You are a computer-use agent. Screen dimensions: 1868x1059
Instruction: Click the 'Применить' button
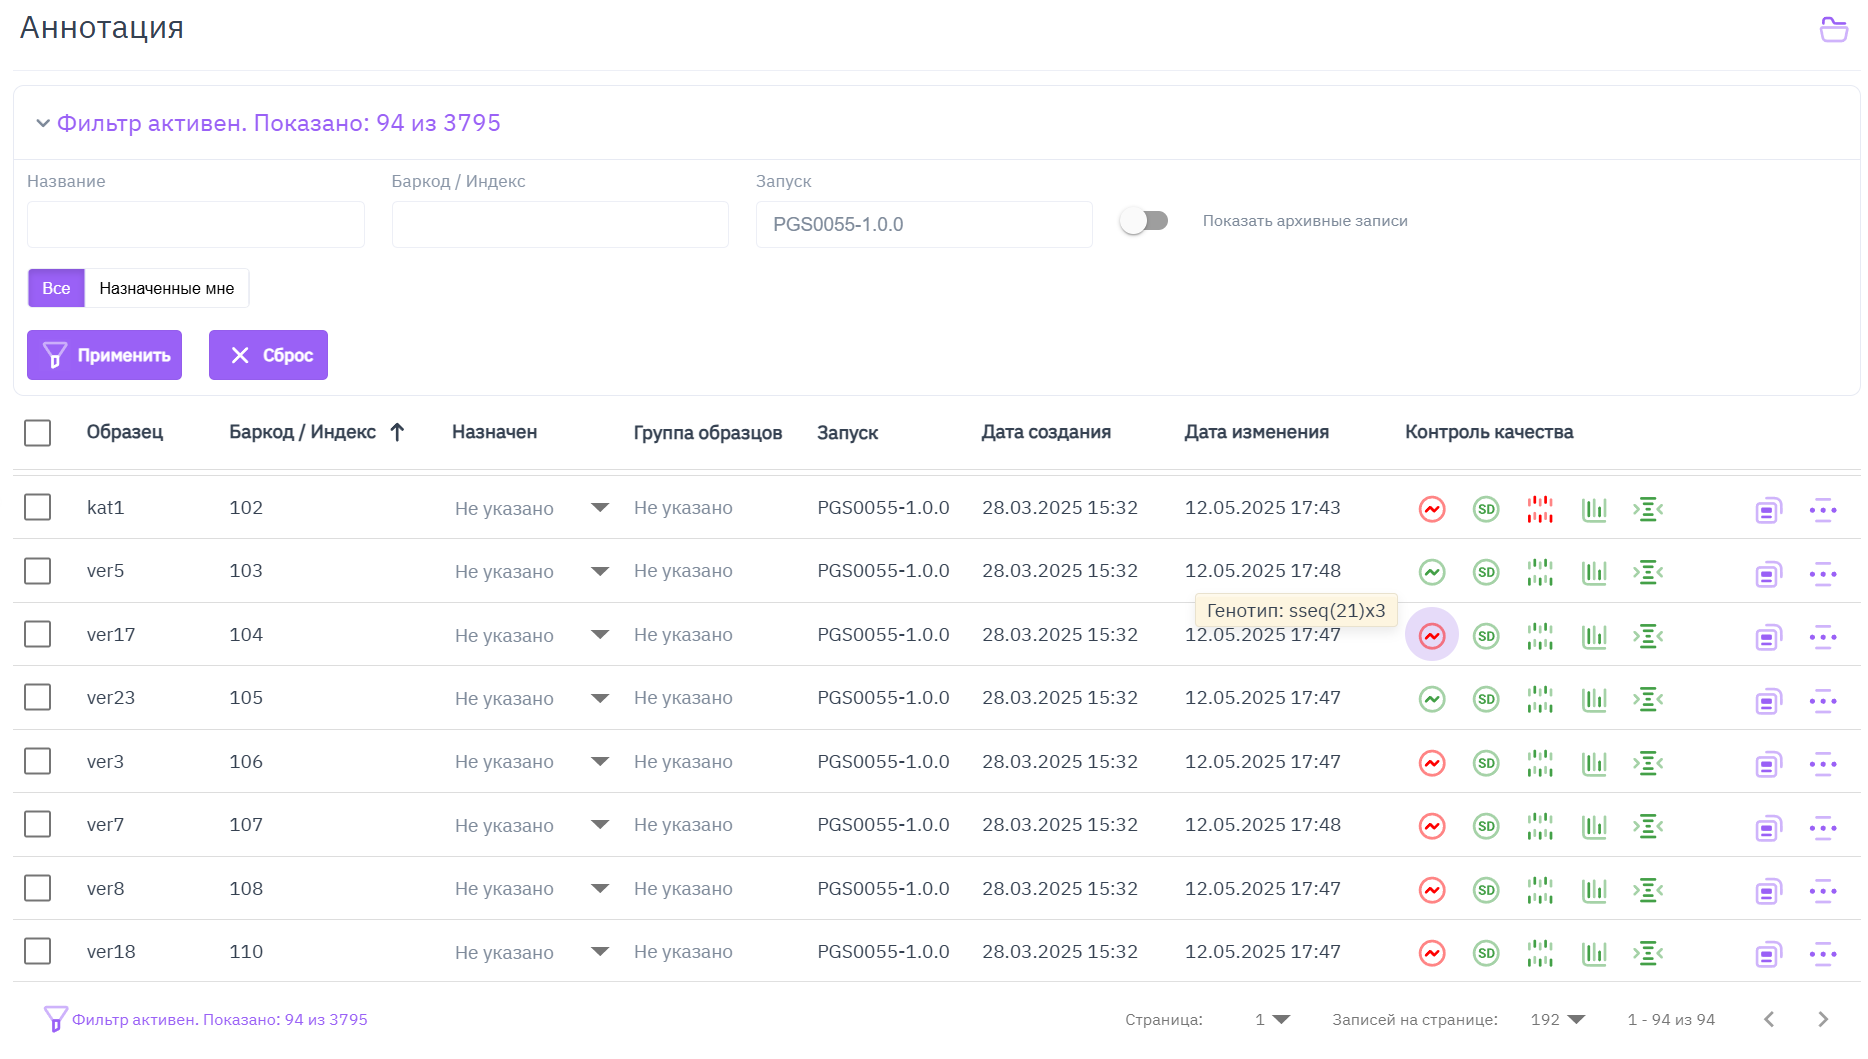pyautogui.click(x=105, y=355)
